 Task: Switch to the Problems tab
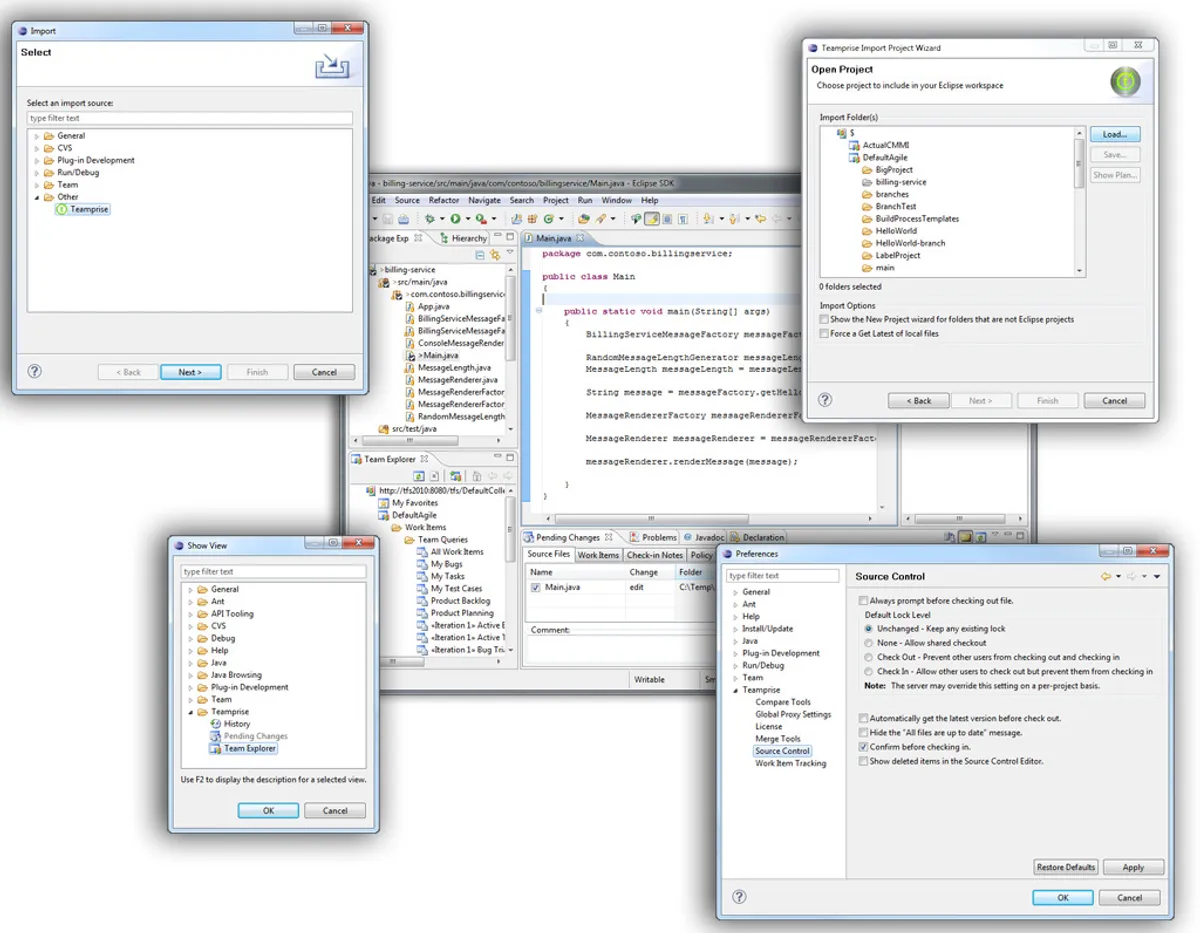point(653,537)
